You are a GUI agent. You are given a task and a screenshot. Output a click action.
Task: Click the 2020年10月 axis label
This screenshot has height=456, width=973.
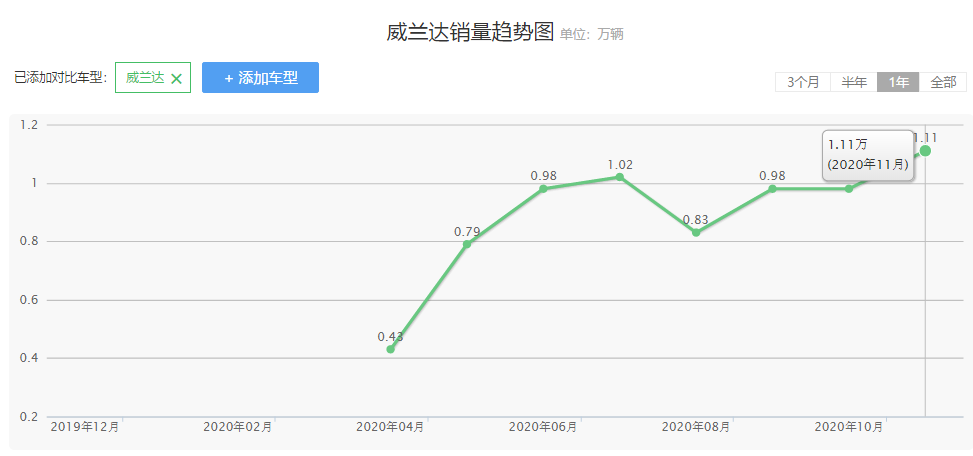[849, 427]
